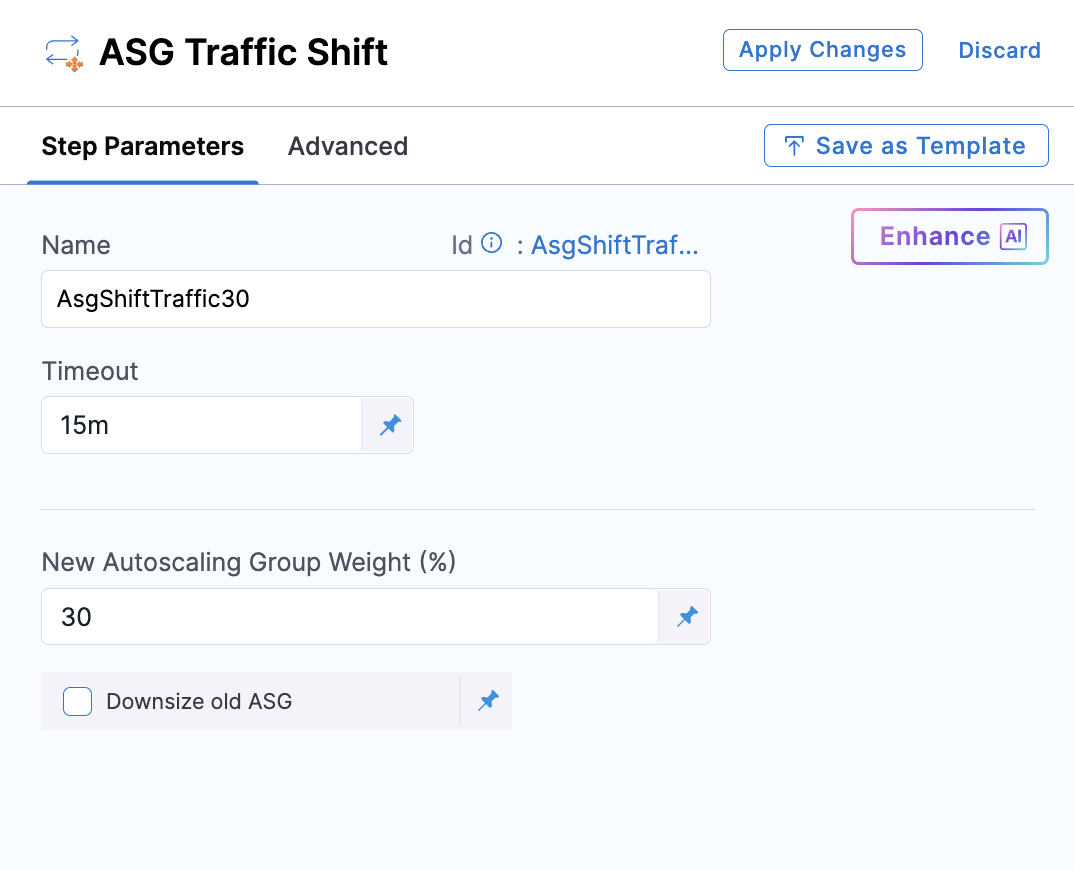Click pin icon beside Downsize old ASG
The height and width of the screenshot is (870, 1074).
click(487, 701)
